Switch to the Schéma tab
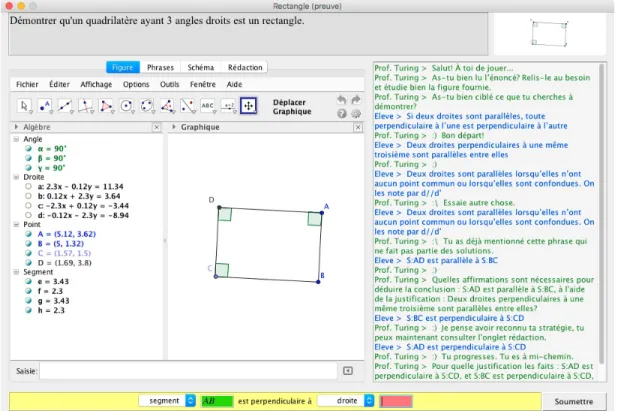 [201, 67]
